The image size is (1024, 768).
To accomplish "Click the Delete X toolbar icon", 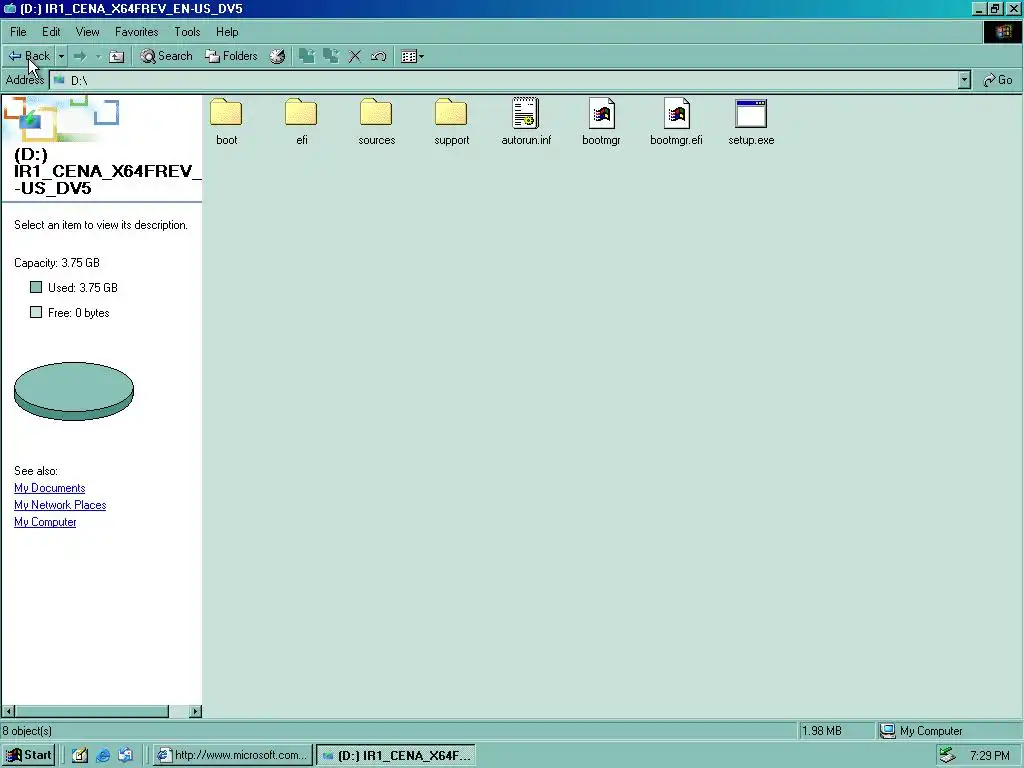I will coord(355,56).
